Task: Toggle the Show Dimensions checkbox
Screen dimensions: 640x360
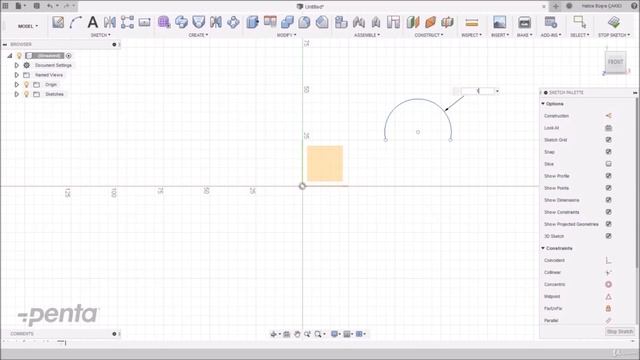Action: click(x=608, y=200)
